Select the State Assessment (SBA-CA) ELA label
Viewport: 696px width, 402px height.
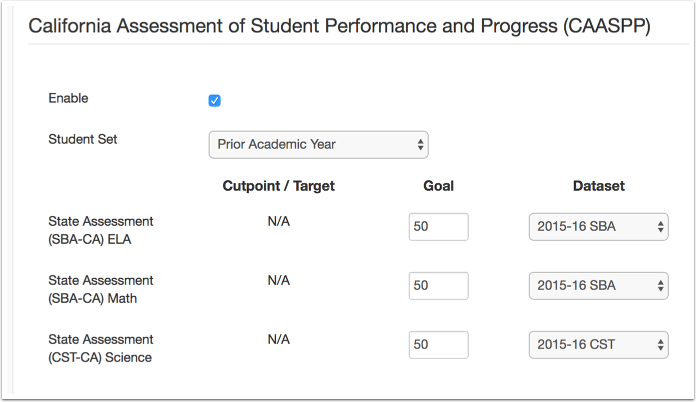tap(101, 229)
